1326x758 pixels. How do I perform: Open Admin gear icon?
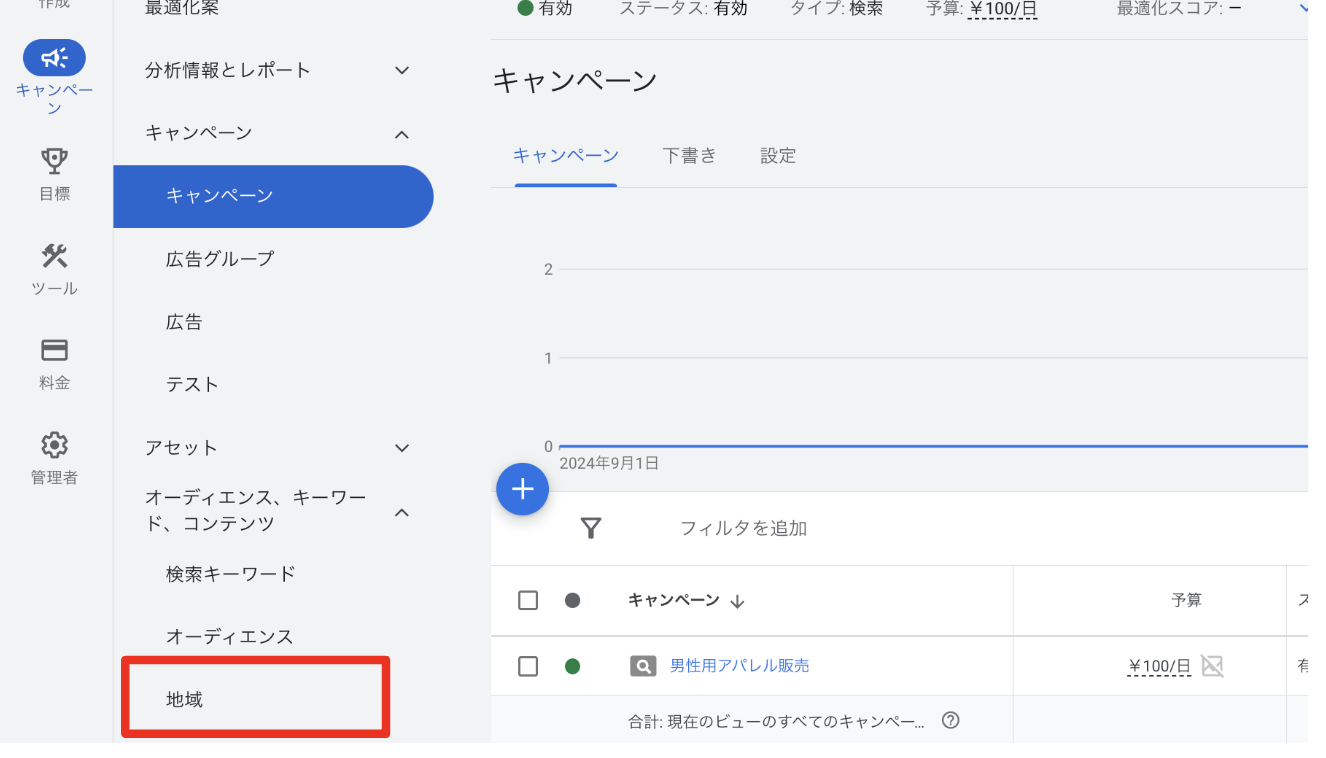54,445
